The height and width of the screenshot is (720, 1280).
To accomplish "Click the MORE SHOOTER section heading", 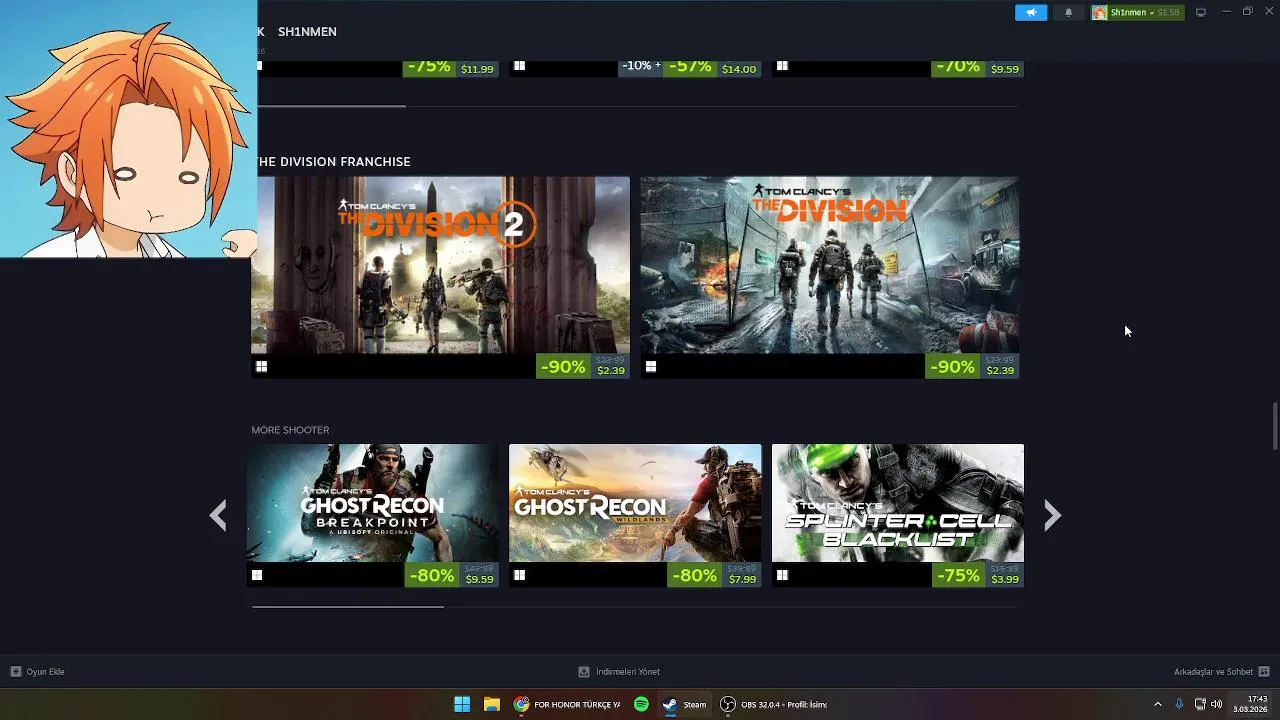I will tap(290, 430).
